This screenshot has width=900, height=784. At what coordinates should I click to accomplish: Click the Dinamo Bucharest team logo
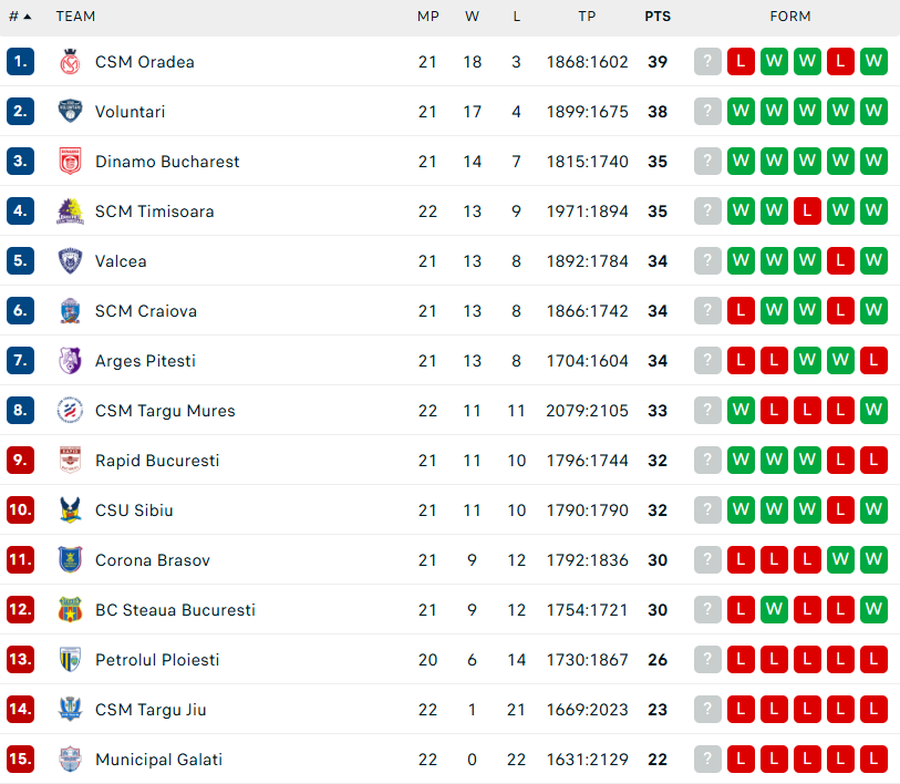tap(70, 162)
